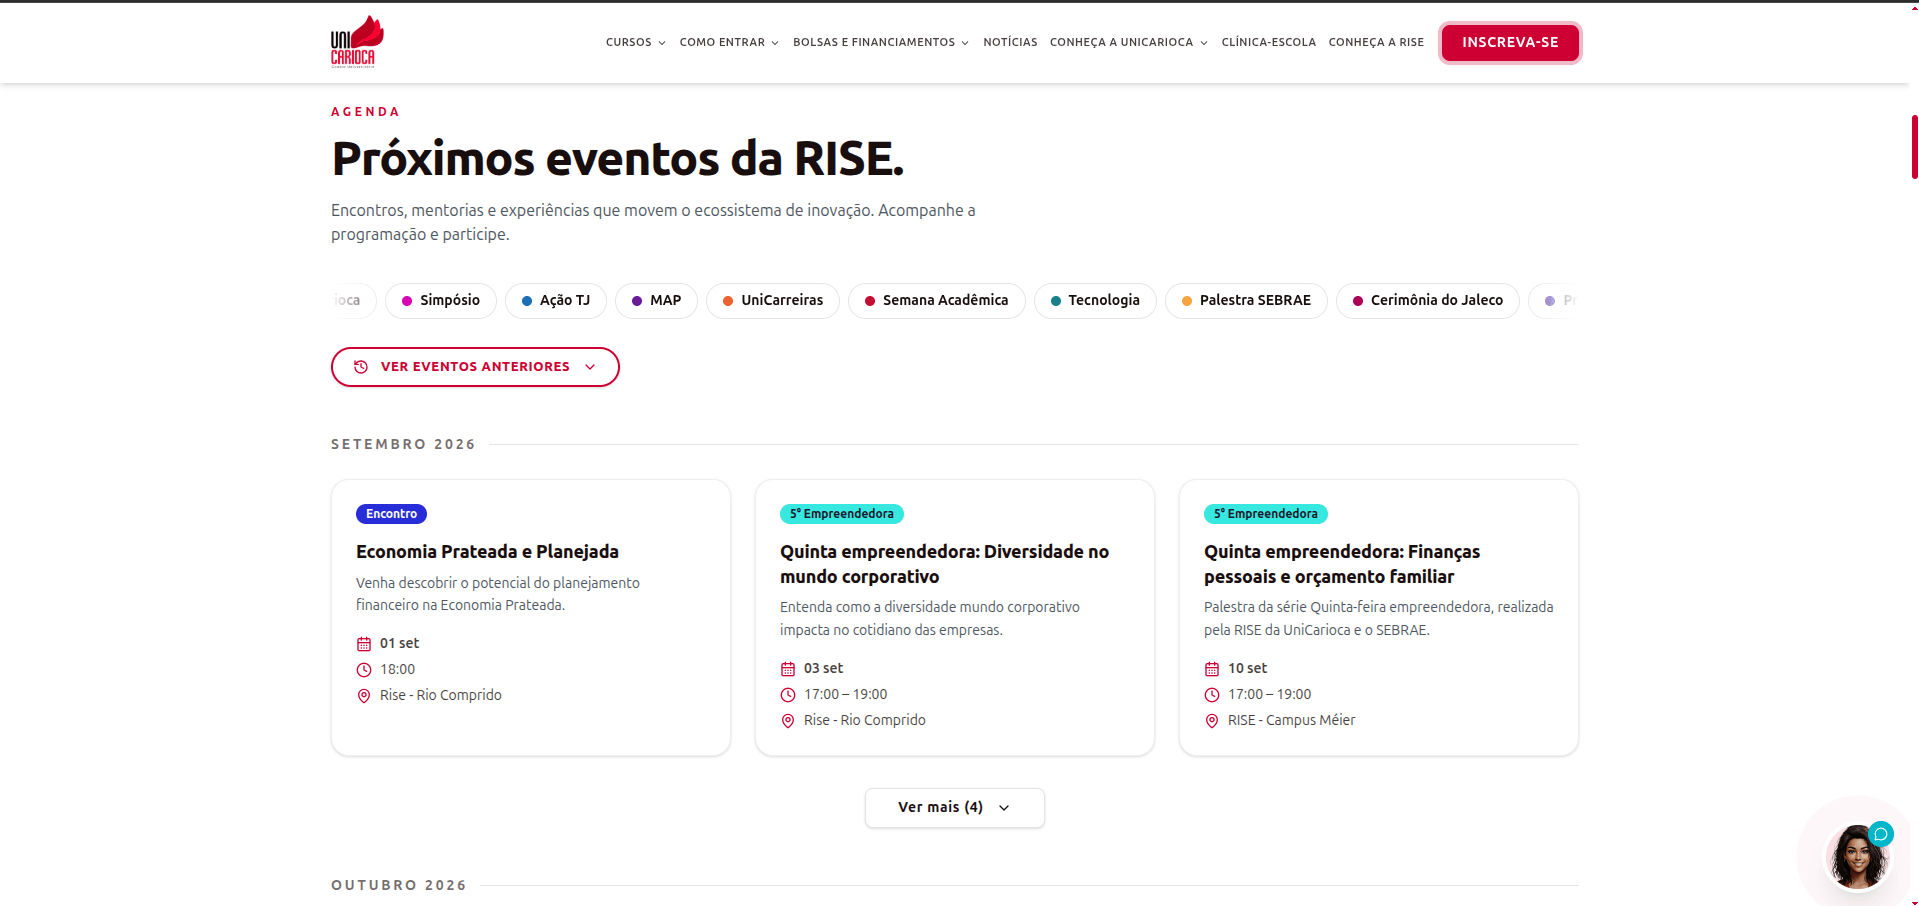Open Quinta empreendedora Diversidade event title
This screenshot has width=1919, height=906.
tap(944, 564)
